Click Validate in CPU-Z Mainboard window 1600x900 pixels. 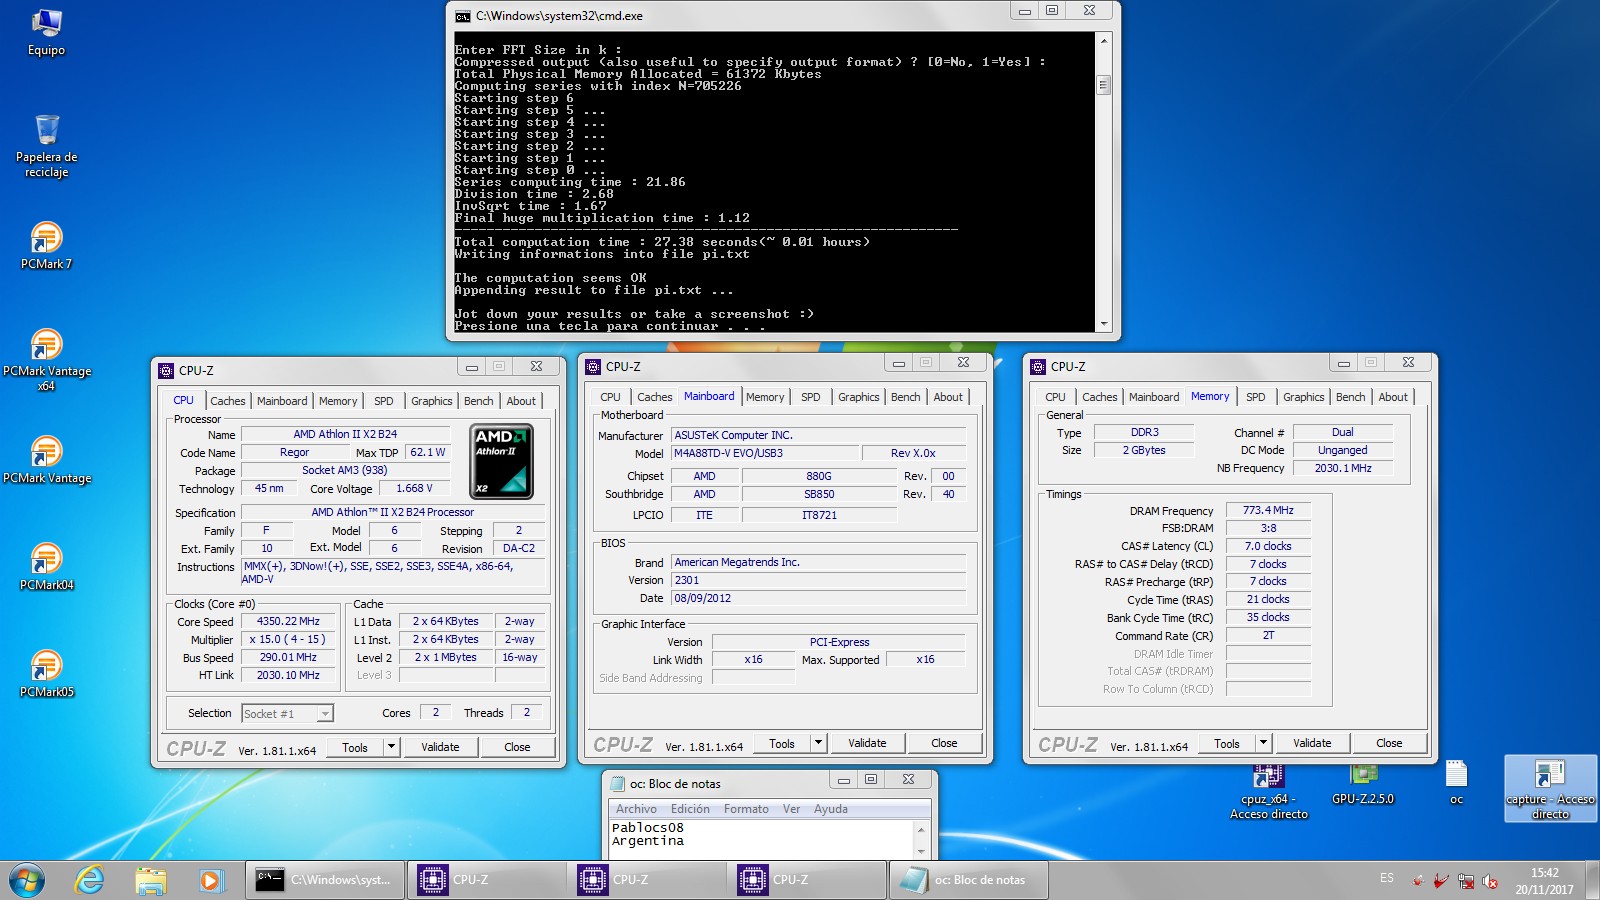867,743
